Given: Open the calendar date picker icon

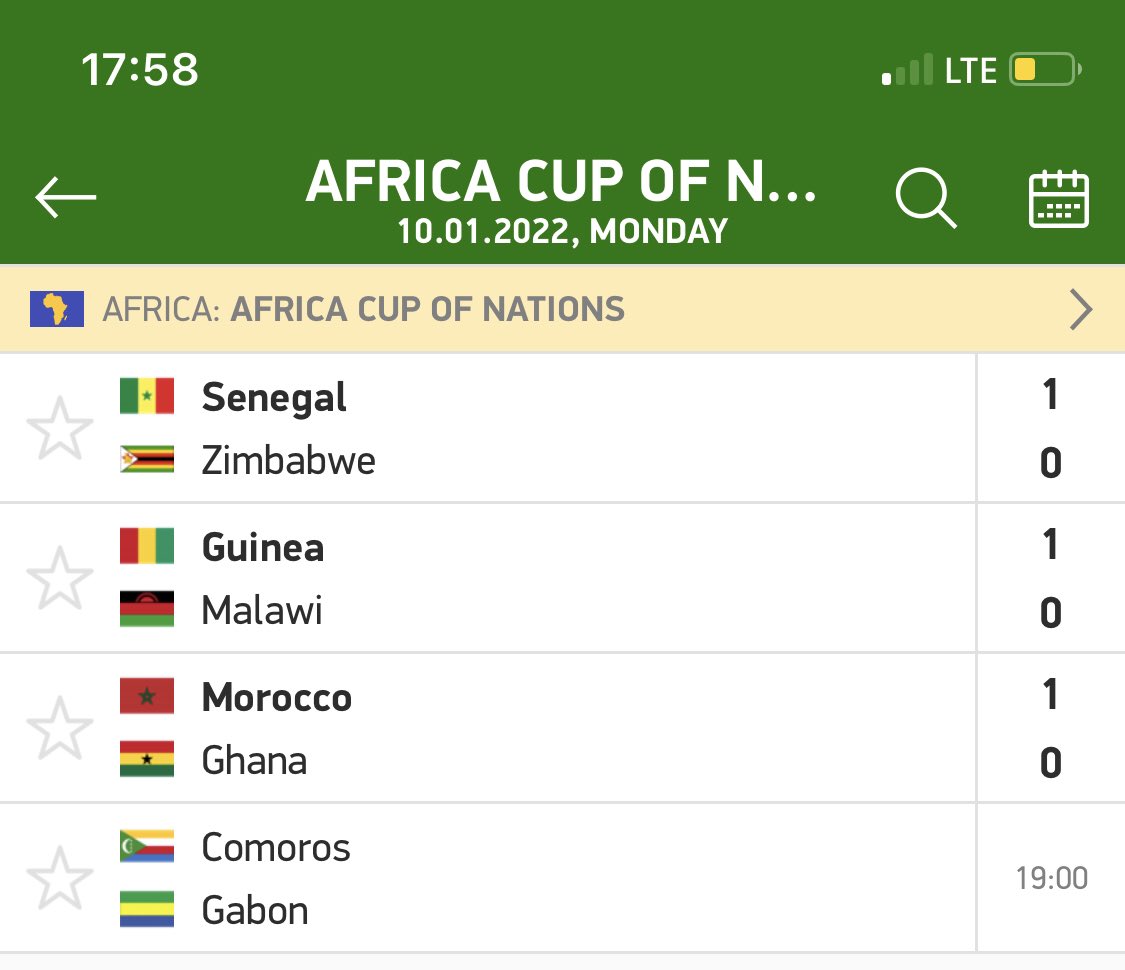Looking at the screenshot, I should (x=1059, y=199).
